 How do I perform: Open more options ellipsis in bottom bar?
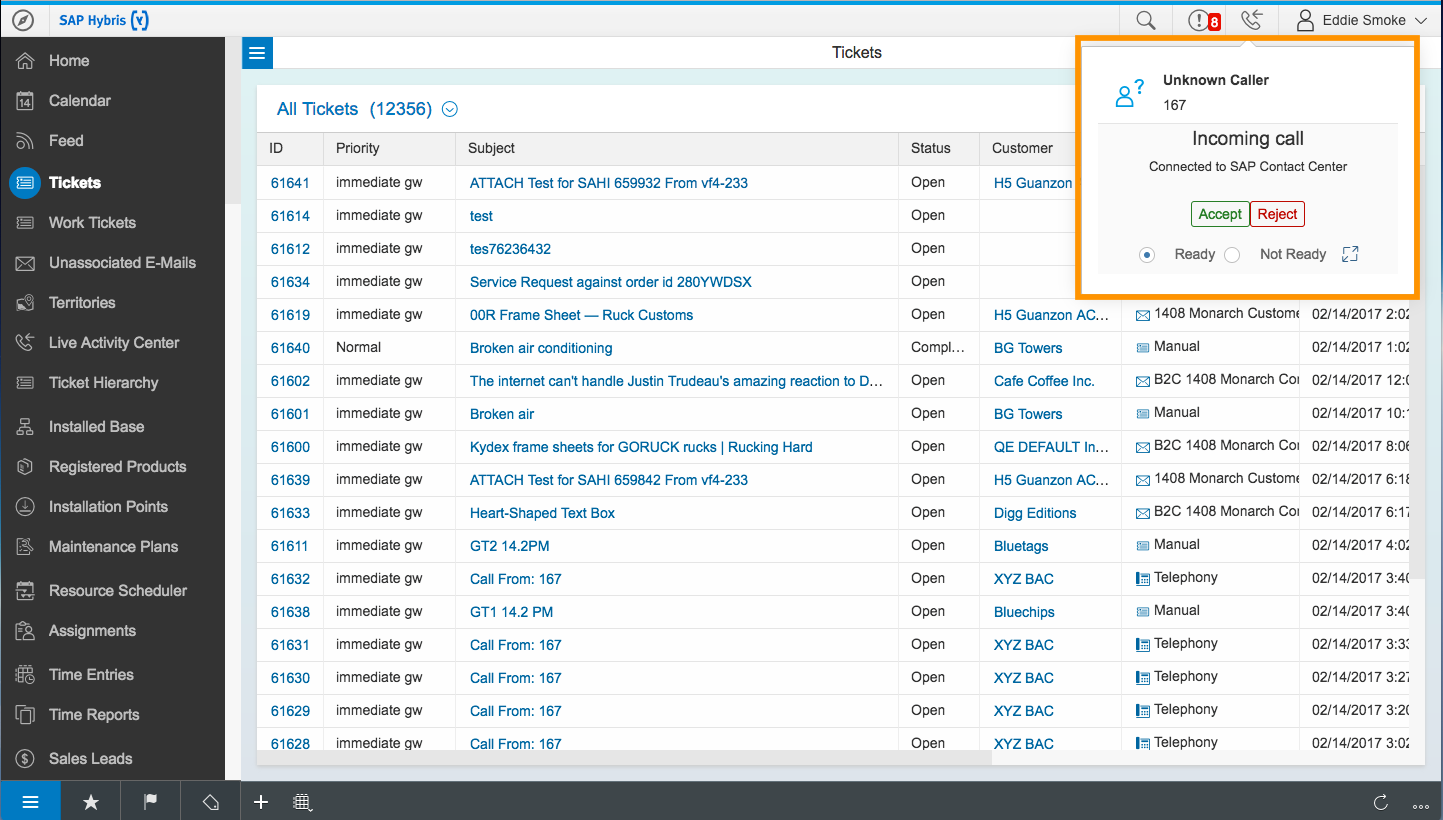point(1421,805)
